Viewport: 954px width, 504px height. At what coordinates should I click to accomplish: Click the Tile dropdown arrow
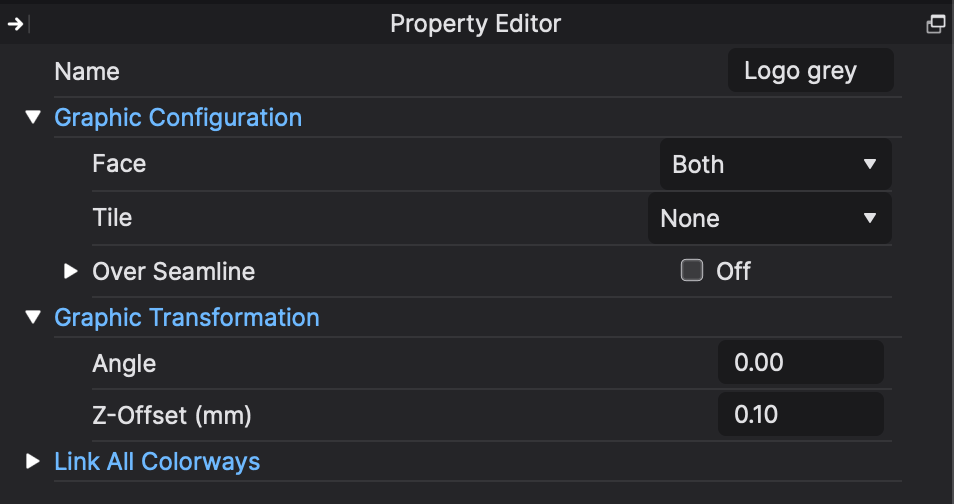click(x=870, y=218)
